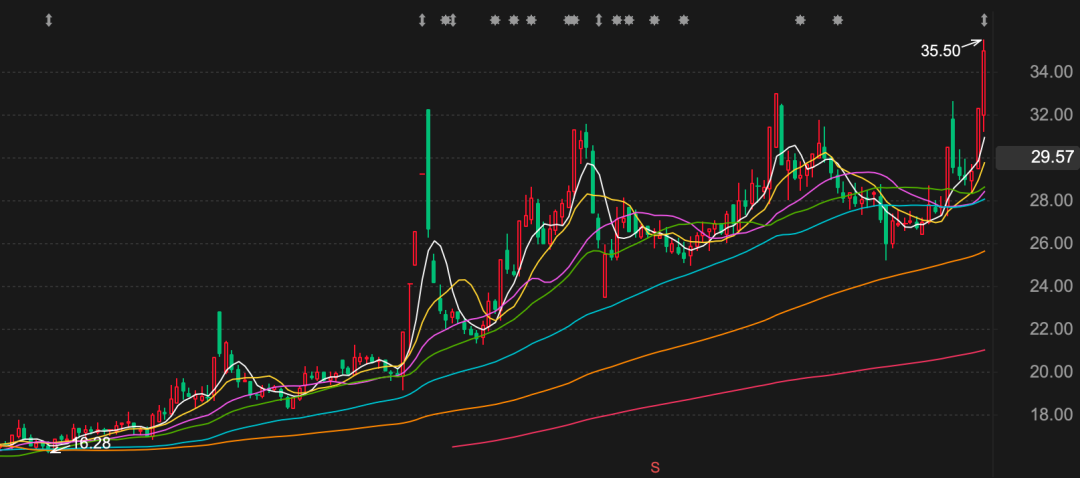Click the rightmost up-down arrow marker in top row

pos(984,20)
